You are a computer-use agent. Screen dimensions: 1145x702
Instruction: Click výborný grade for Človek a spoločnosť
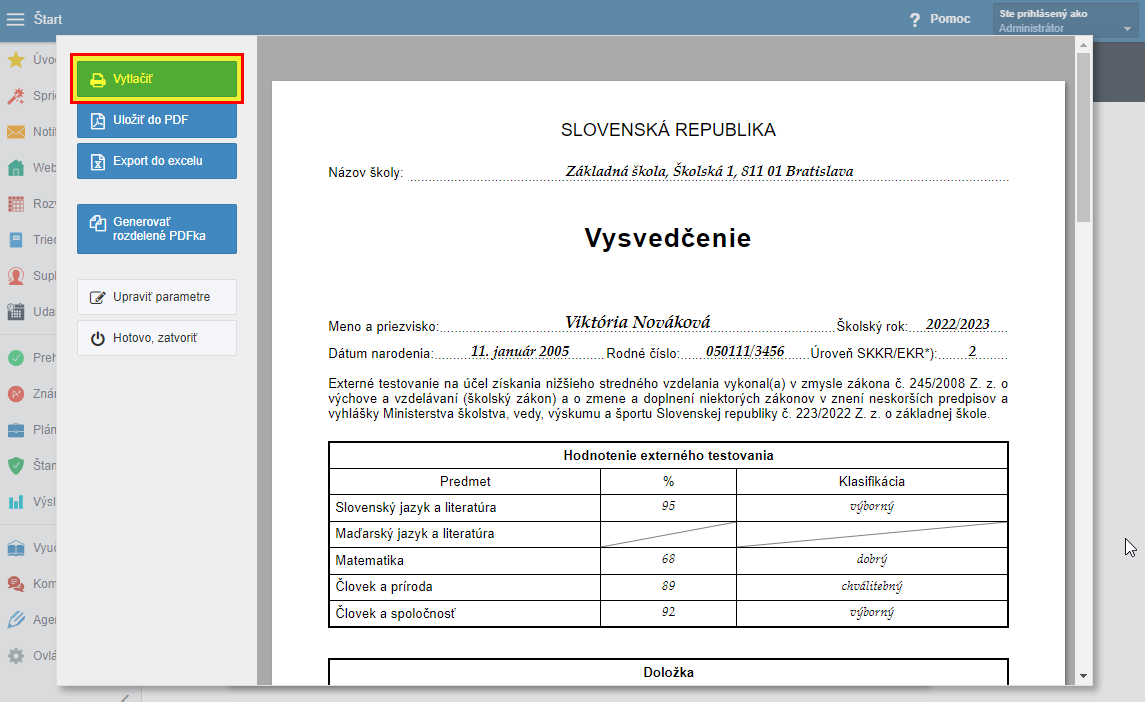pyautogui.click(x=872, y=613)
